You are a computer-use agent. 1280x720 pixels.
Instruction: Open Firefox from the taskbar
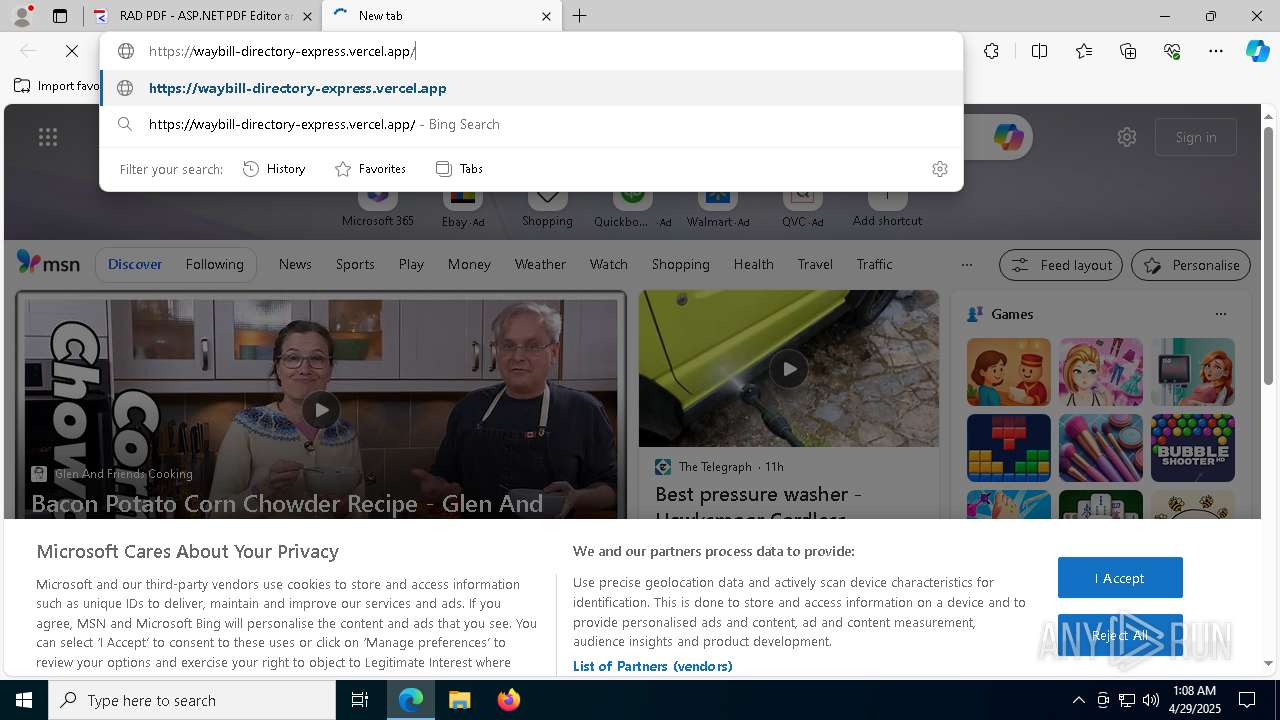click(x=508, y=700)
